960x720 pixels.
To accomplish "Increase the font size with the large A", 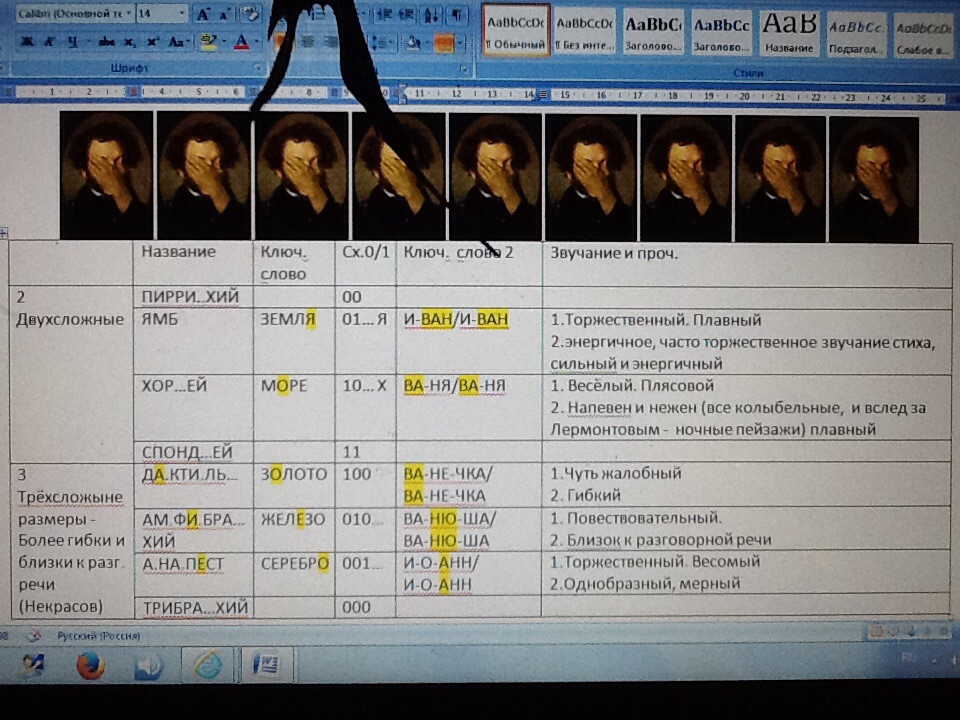I will tap(203, 14).
